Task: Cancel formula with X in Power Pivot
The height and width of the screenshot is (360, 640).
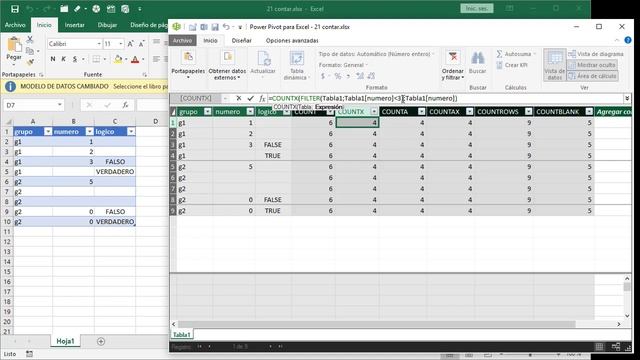Action: pyautogui.click(x=239, y=98)
